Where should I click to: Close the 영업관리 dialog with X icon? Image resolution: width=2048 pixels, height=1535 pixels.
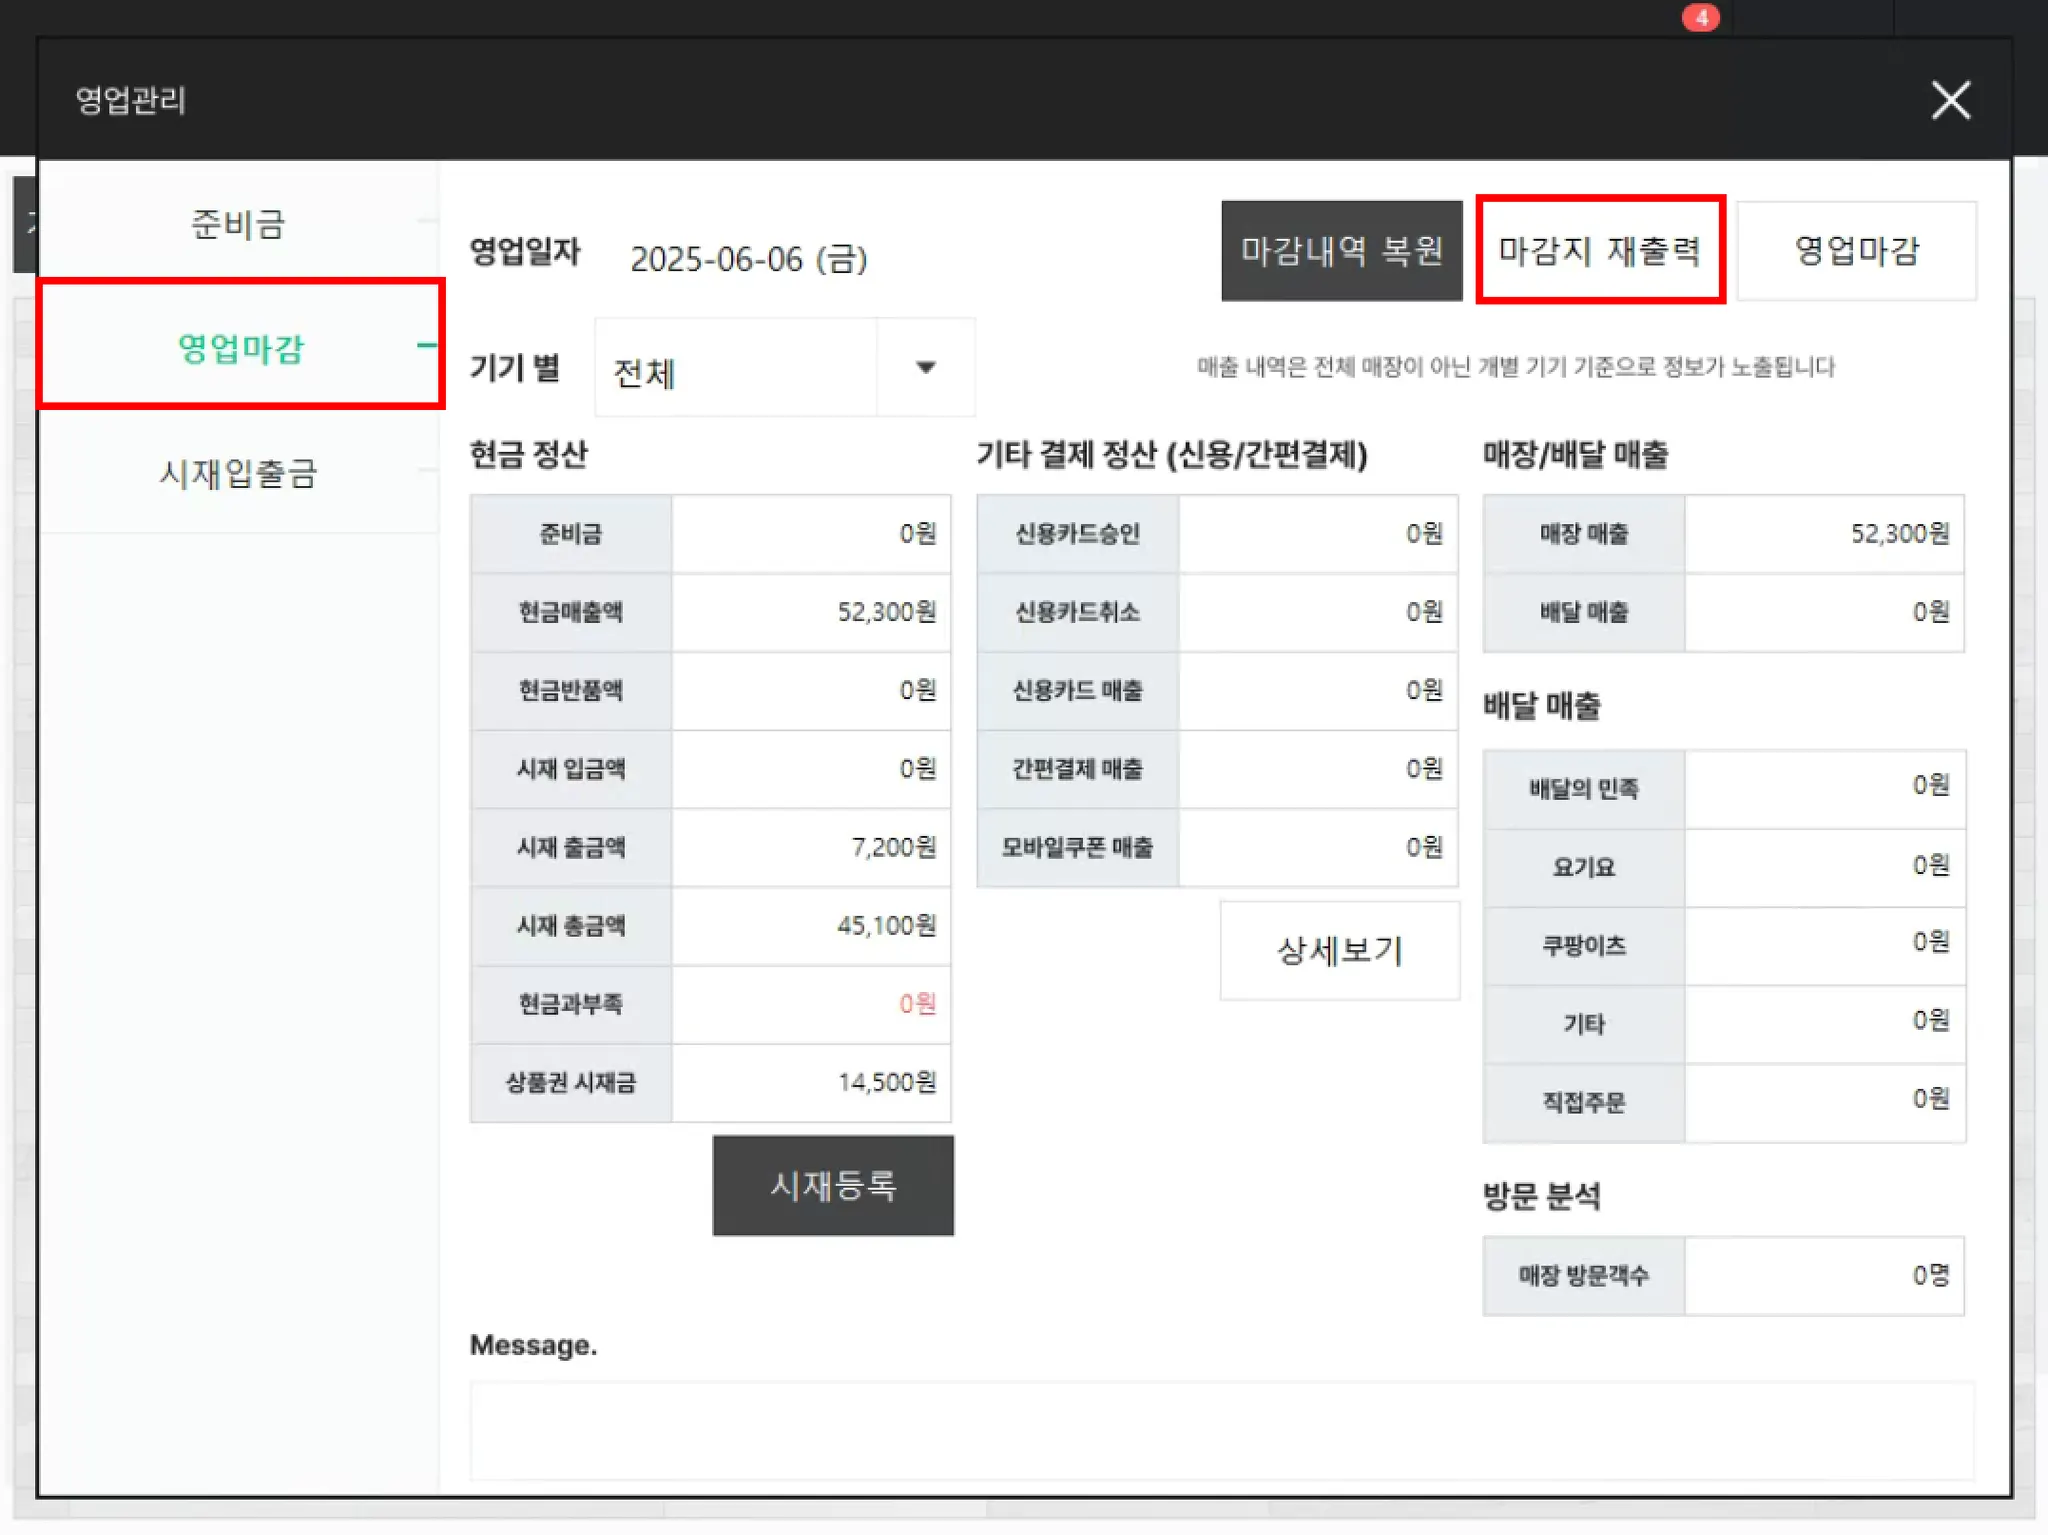1949,100
